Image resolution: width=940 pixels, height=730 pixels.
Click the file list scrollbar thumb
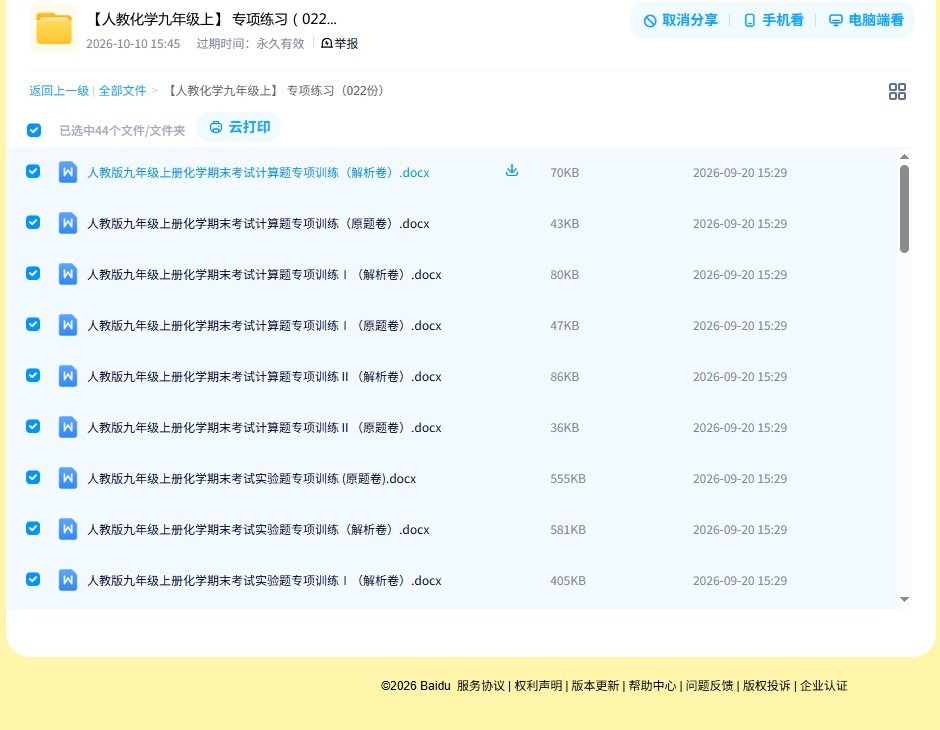904,209
